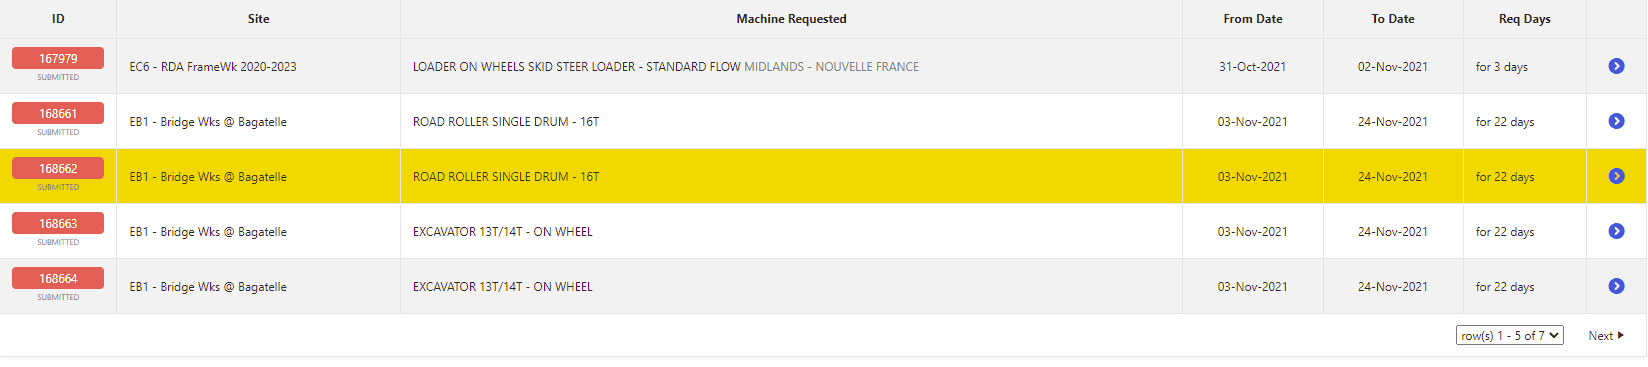Sort by Machine Requested column header

tap(791, 19)
